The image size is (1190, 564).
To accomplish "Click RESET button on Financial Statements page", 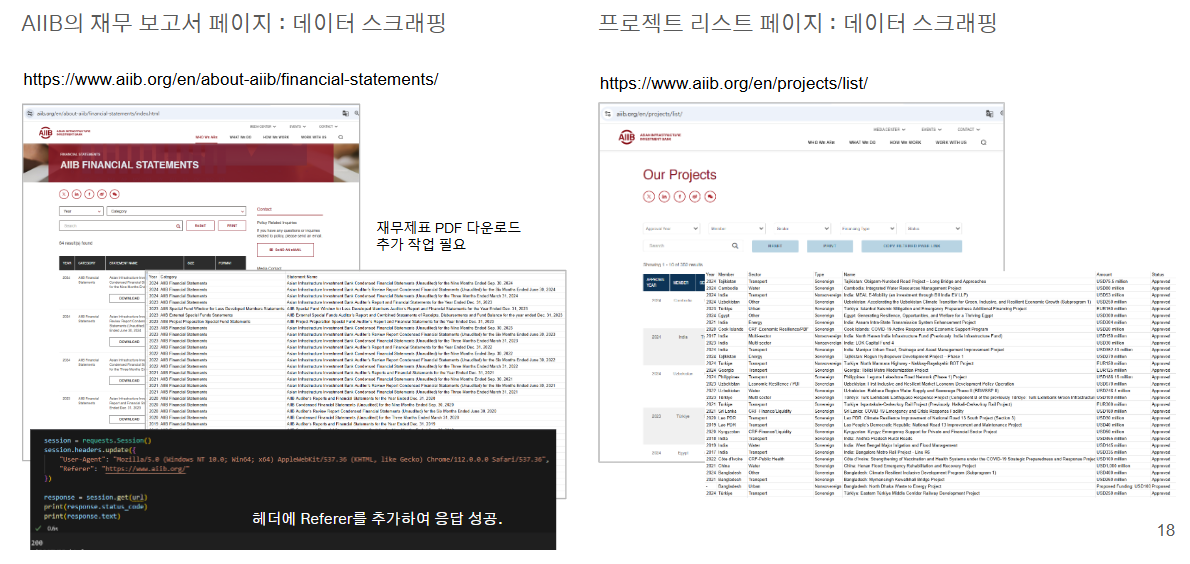I will pos(200,225).
